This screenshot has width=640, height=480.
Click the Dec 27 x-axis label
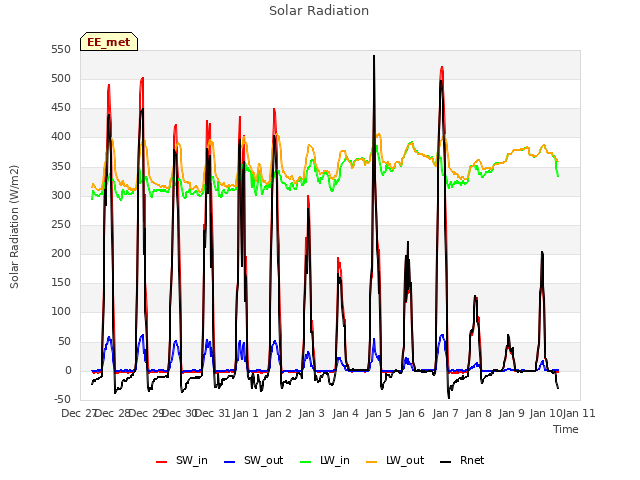tap(78, 413)
